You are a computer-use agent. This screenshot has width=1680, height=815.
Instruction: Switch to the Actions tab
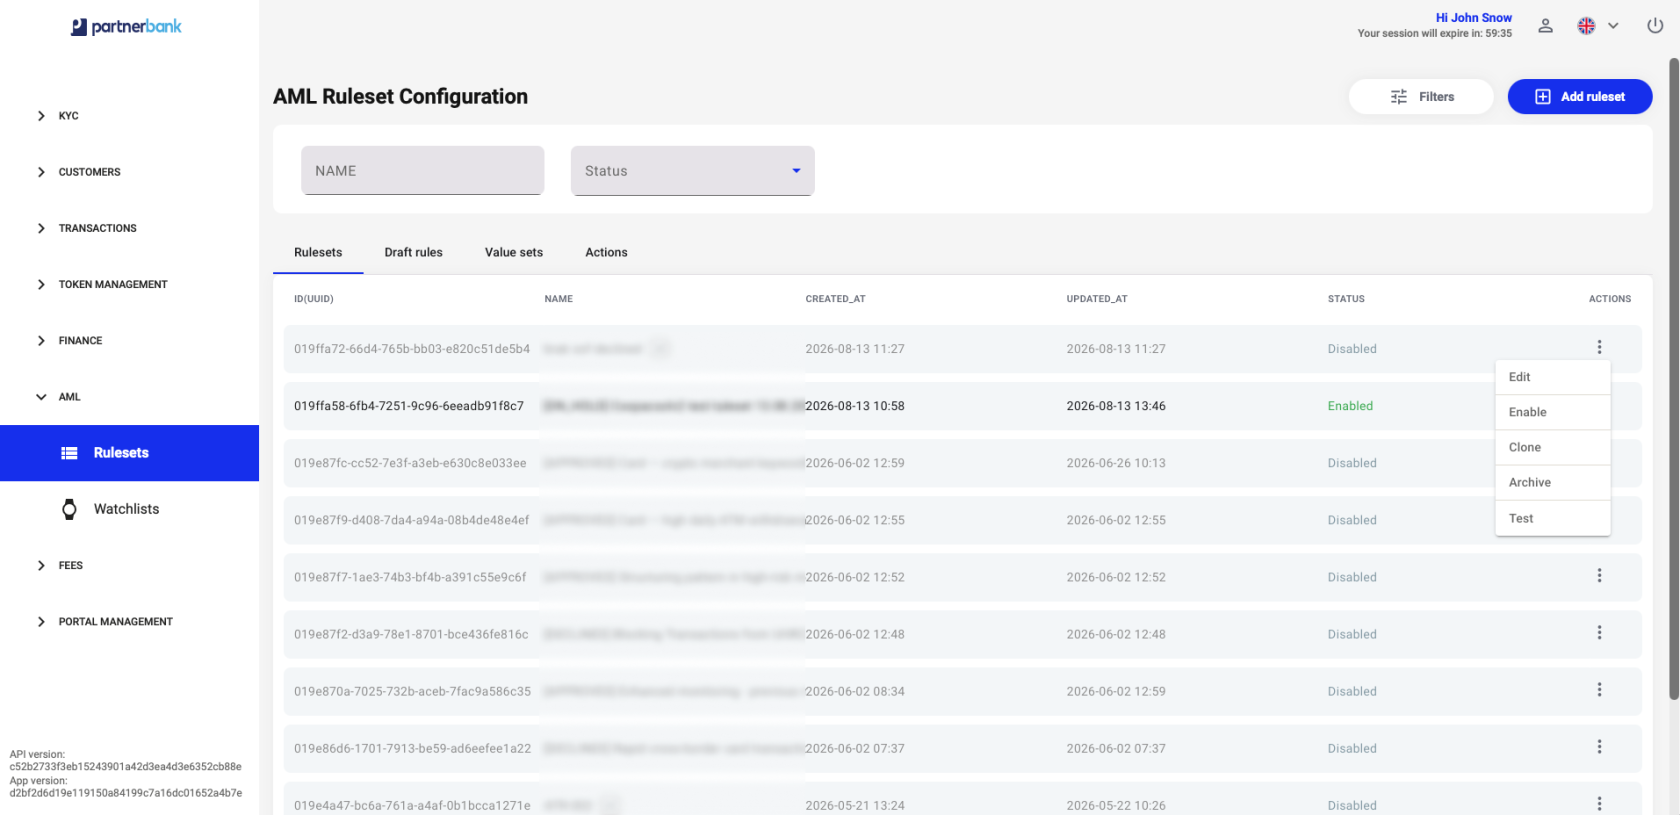[x=606, y=252]
